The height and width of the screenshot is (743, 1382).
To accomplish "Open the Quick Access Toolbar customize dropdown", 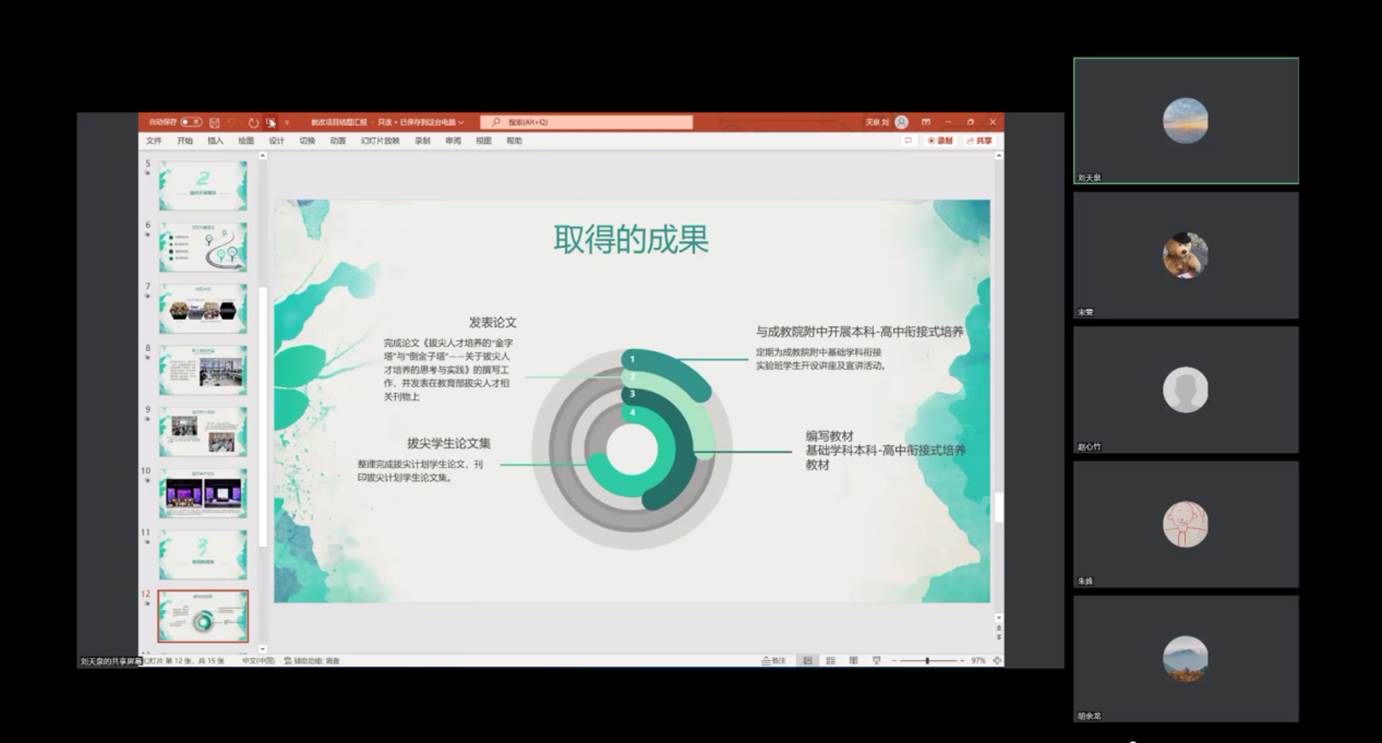I will click(288, 122).
